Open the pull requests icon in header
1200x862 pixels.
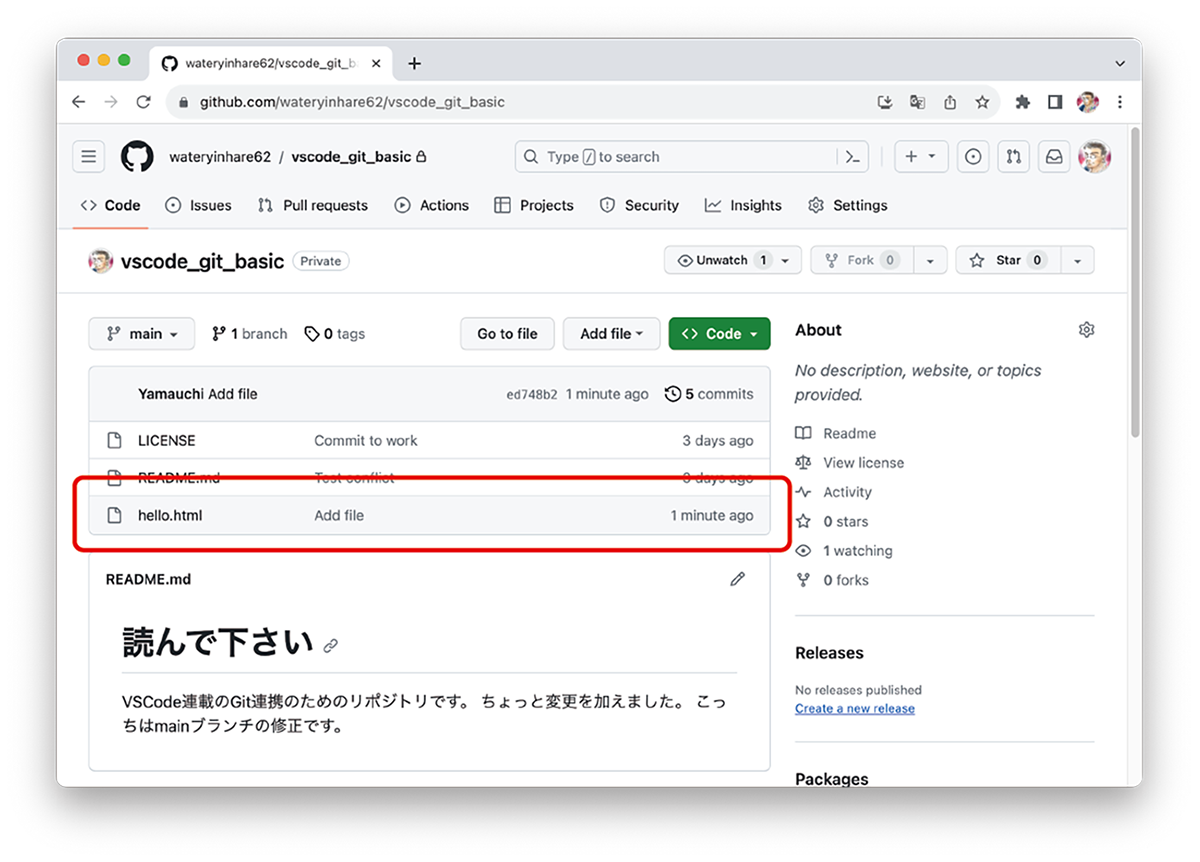pos(1014,157)
